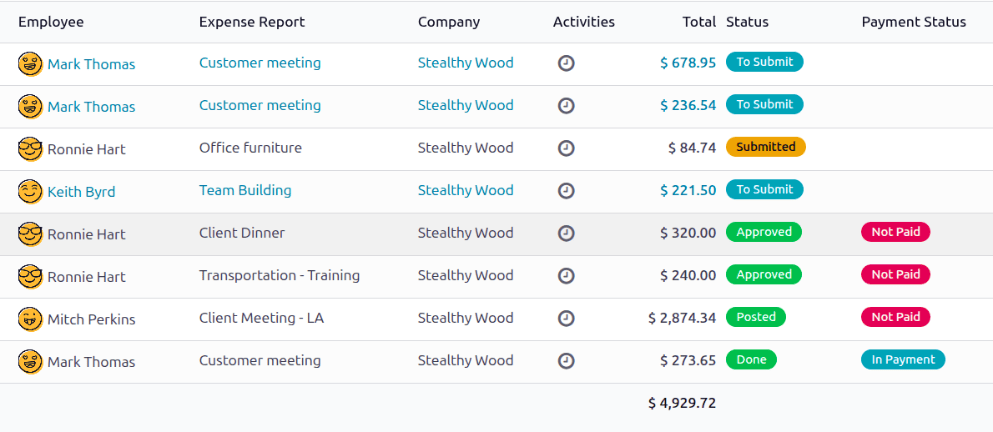Open the Team Building expense report link

pyautogui.click(x=245, y=190)
